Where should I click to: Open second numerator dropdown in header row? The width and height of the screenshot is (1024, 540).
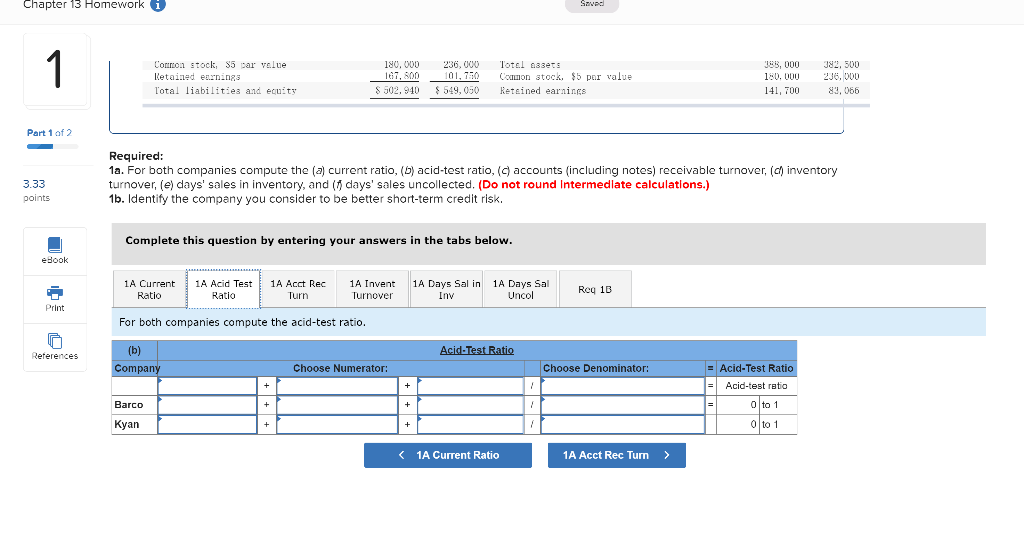pos(337,386)
